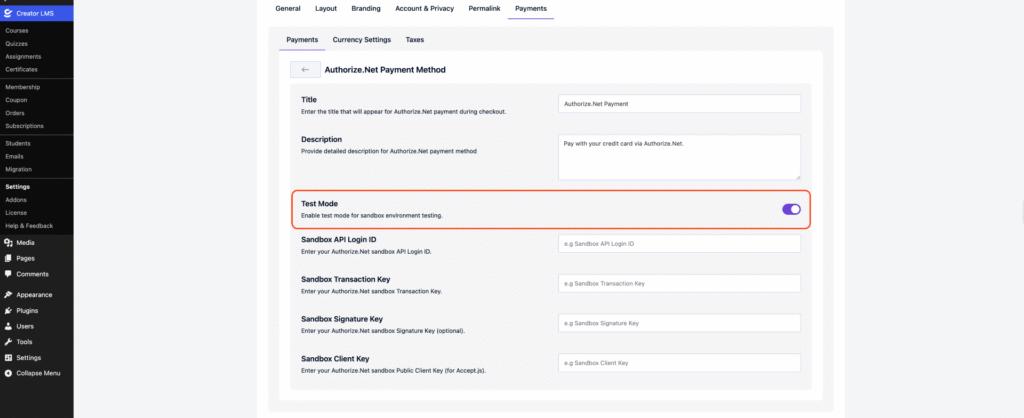Click the Creator LMS logo icon
This screenshot has height=418, width=1024.
(x=8, y=13)
